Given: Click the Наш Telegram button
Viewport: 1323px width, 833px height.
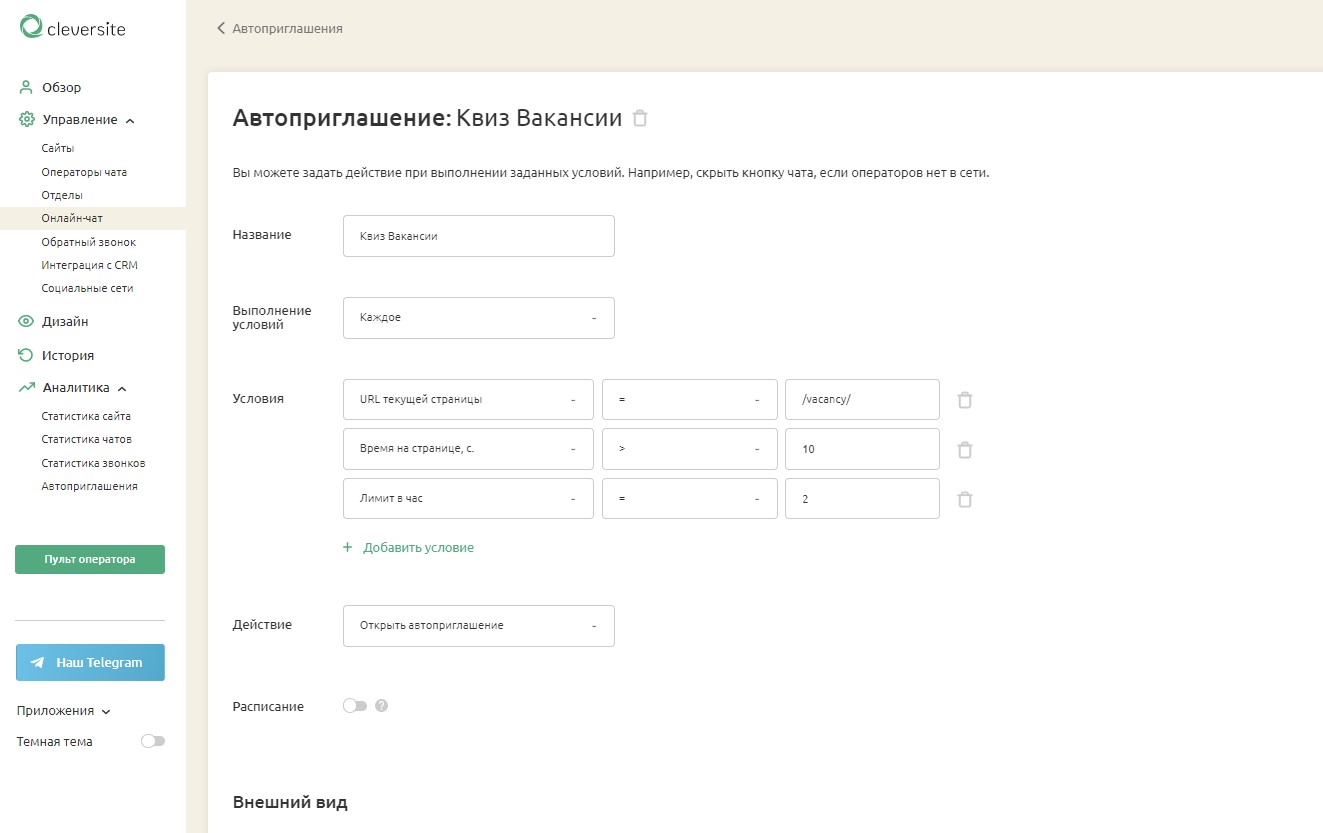Looking at the screenshot, I should point(90,662).
